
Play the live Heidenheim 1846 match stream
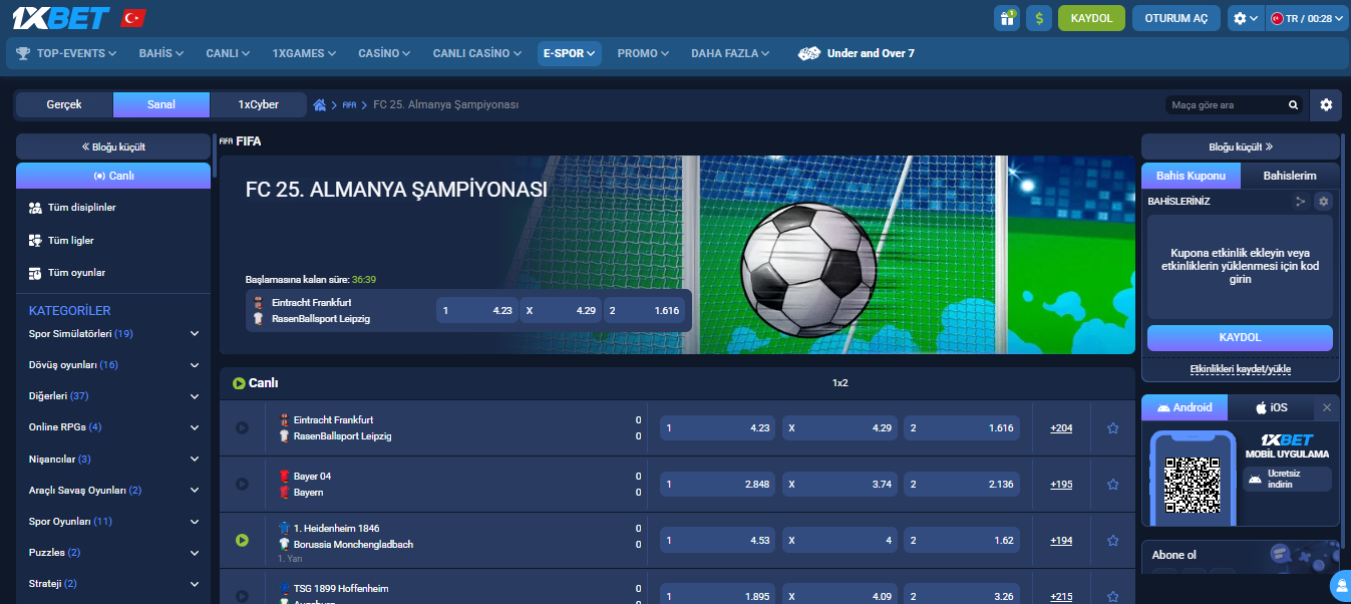click(241, 540)
